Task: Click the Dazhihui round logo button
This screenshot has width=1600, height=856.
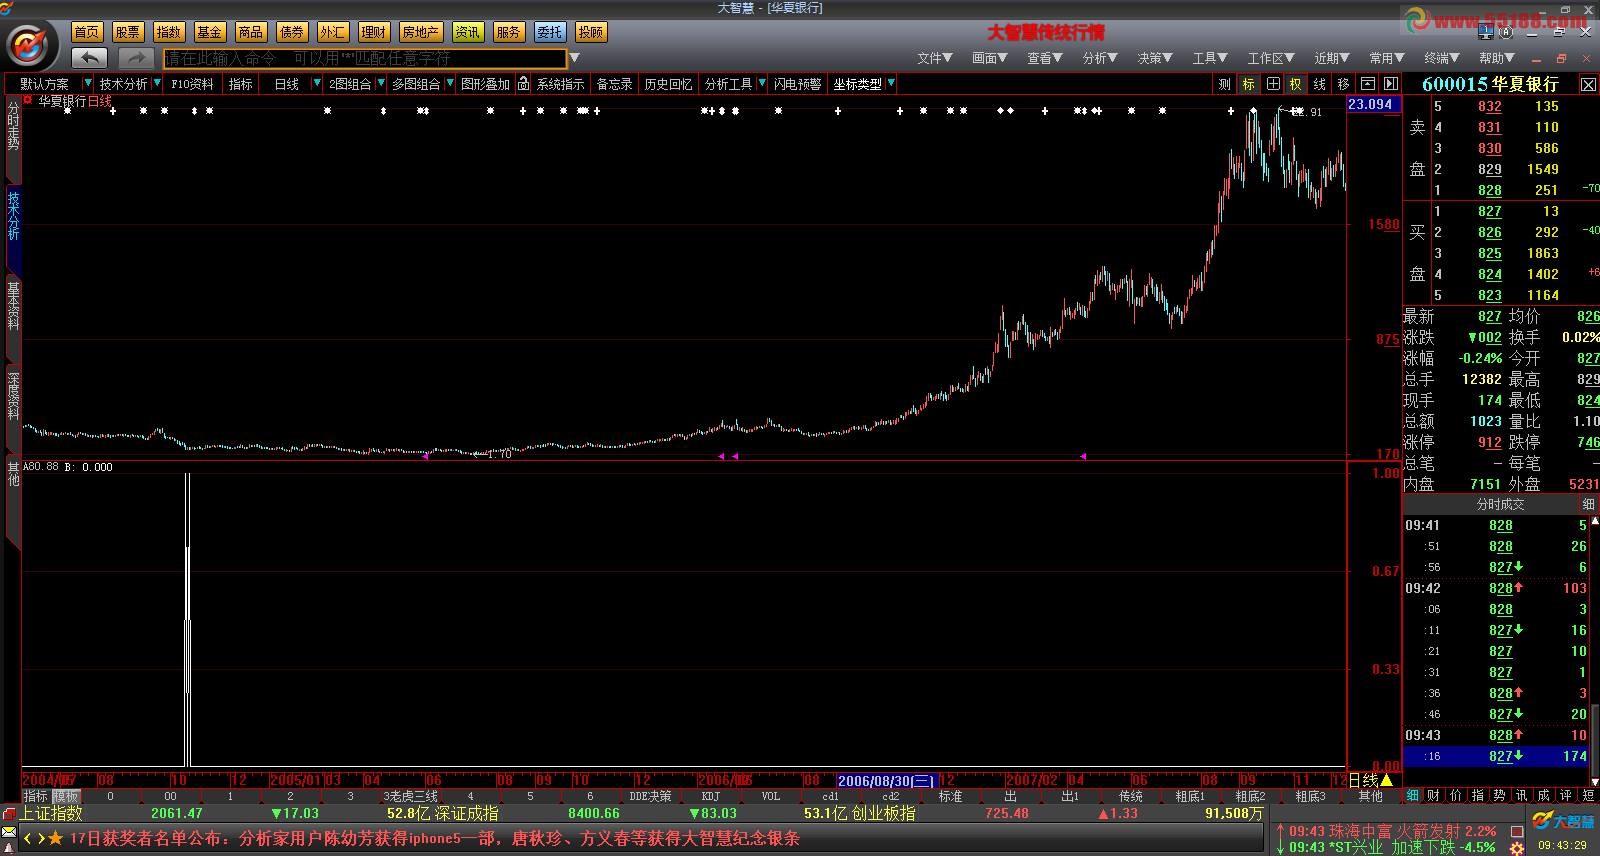Action: [30, 45]
